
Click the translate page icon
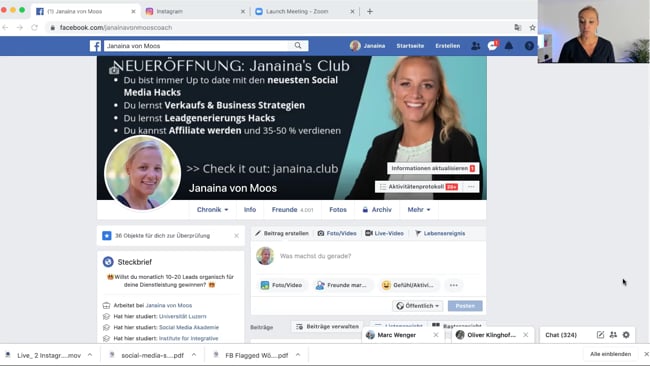pos(518,28)
